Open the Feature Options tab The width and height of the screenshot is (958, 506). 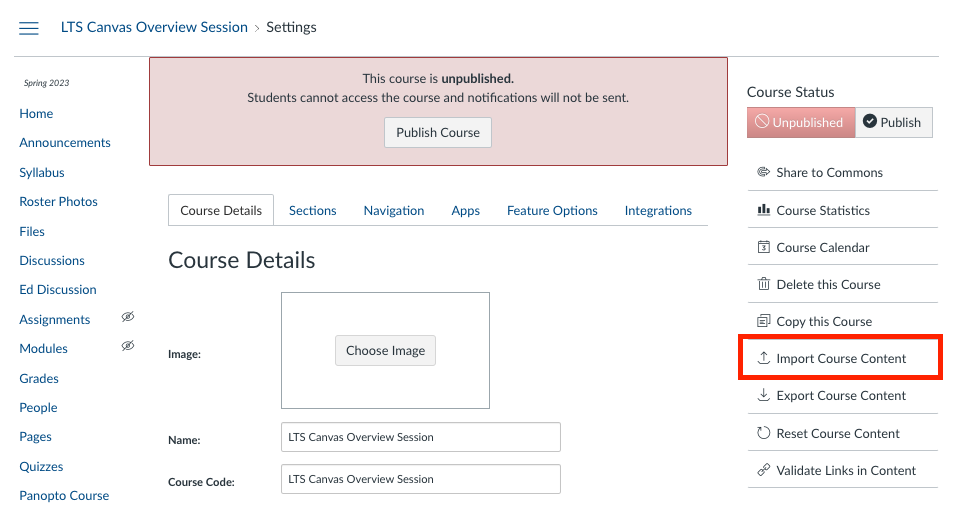(x=552, y=211)
